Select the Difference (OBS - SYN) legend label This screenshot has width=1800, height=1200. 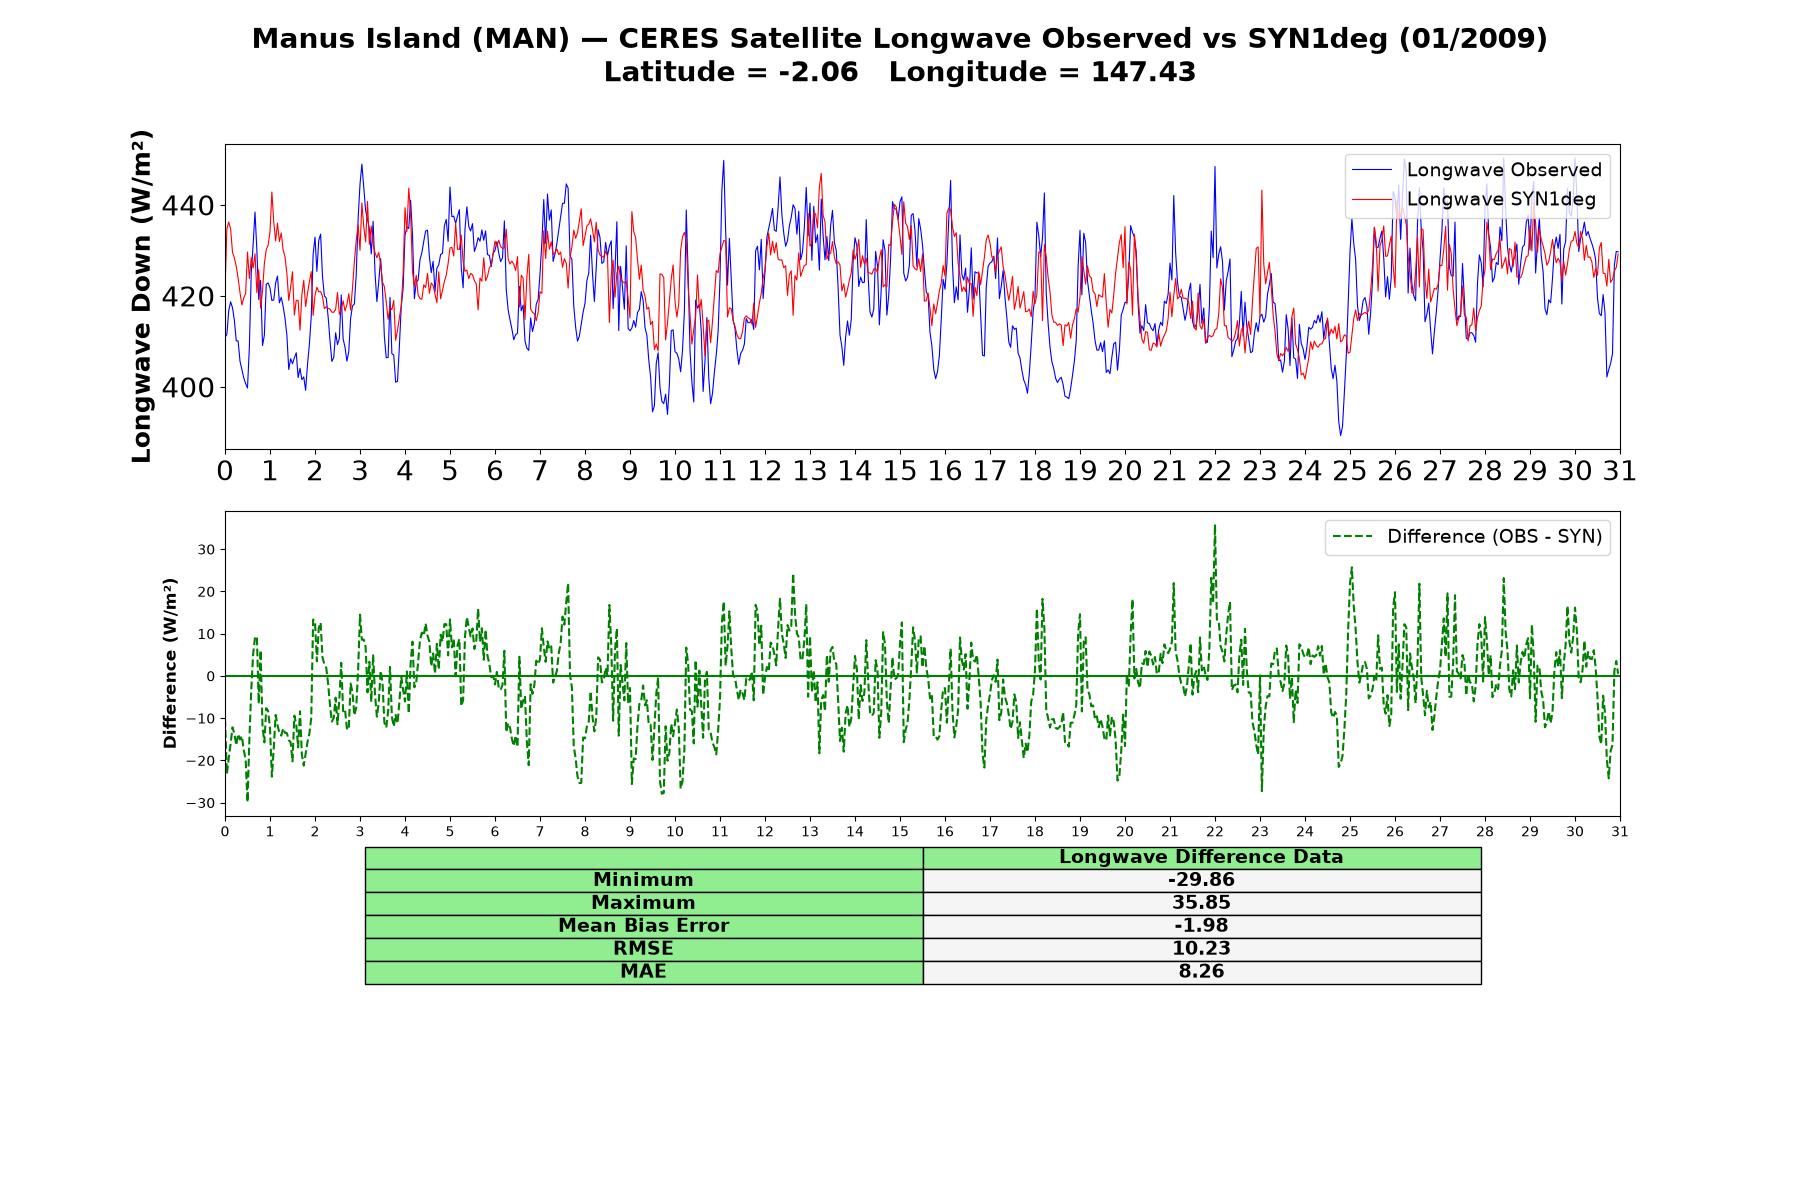pos(1494,537)
